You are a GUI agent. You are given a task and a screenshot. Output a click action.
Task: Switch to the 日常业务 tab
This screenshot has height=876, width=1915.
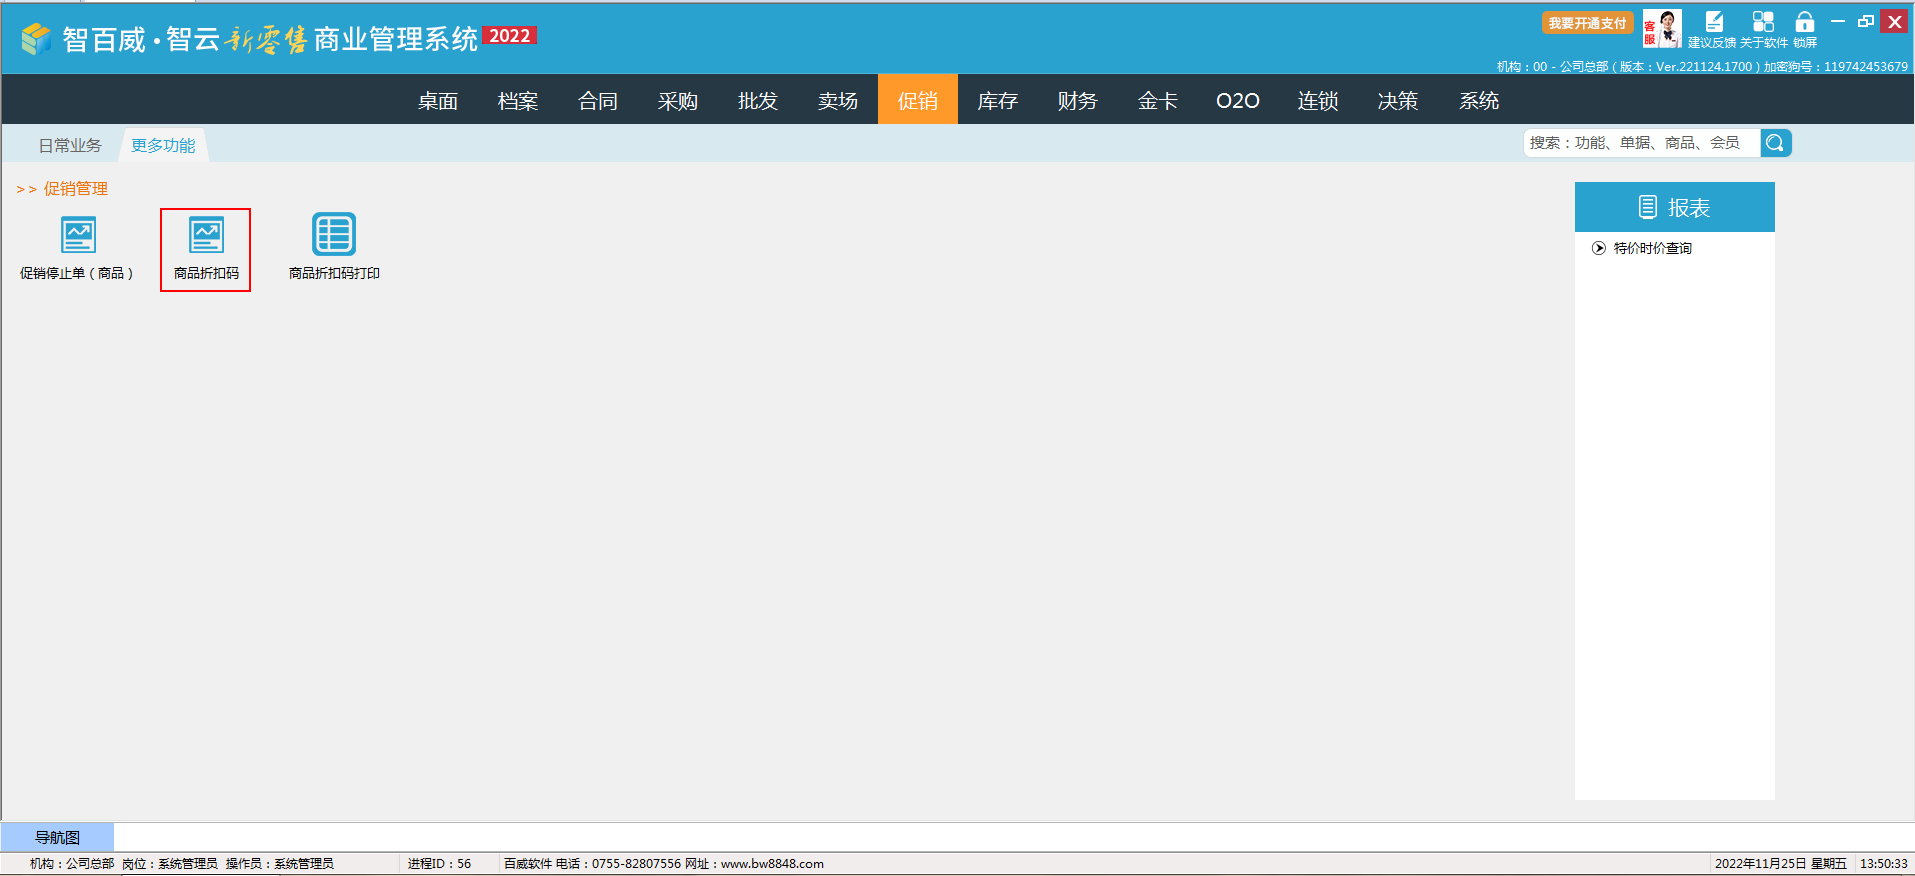[x=70, y=146]
